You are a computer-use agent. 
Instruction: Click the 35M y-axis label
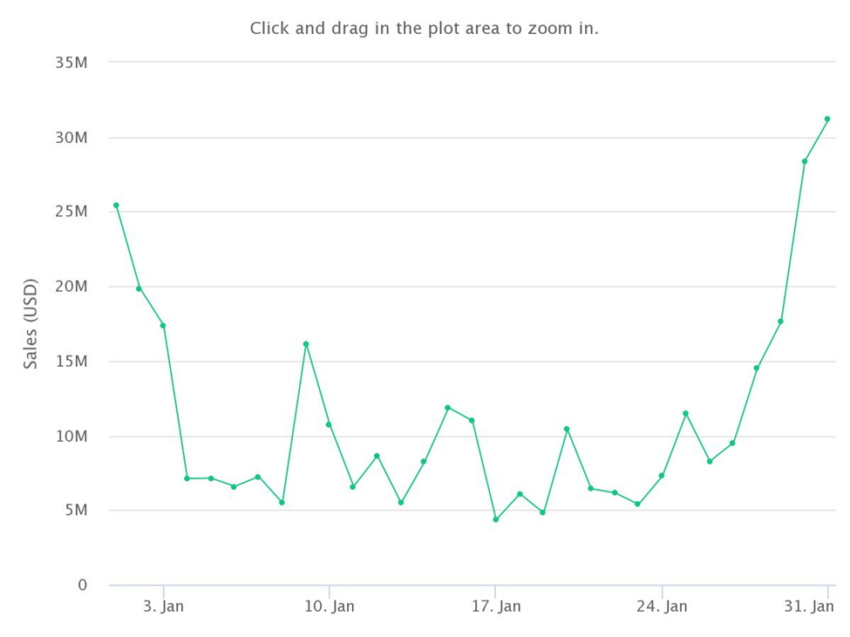tap(71, 63)
